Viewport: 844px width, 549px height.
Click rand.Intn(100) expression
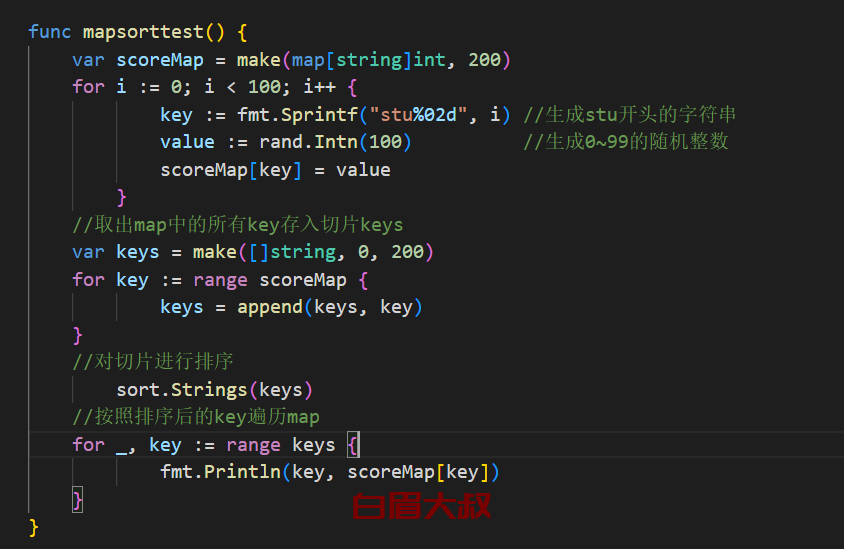coord(335,142)
